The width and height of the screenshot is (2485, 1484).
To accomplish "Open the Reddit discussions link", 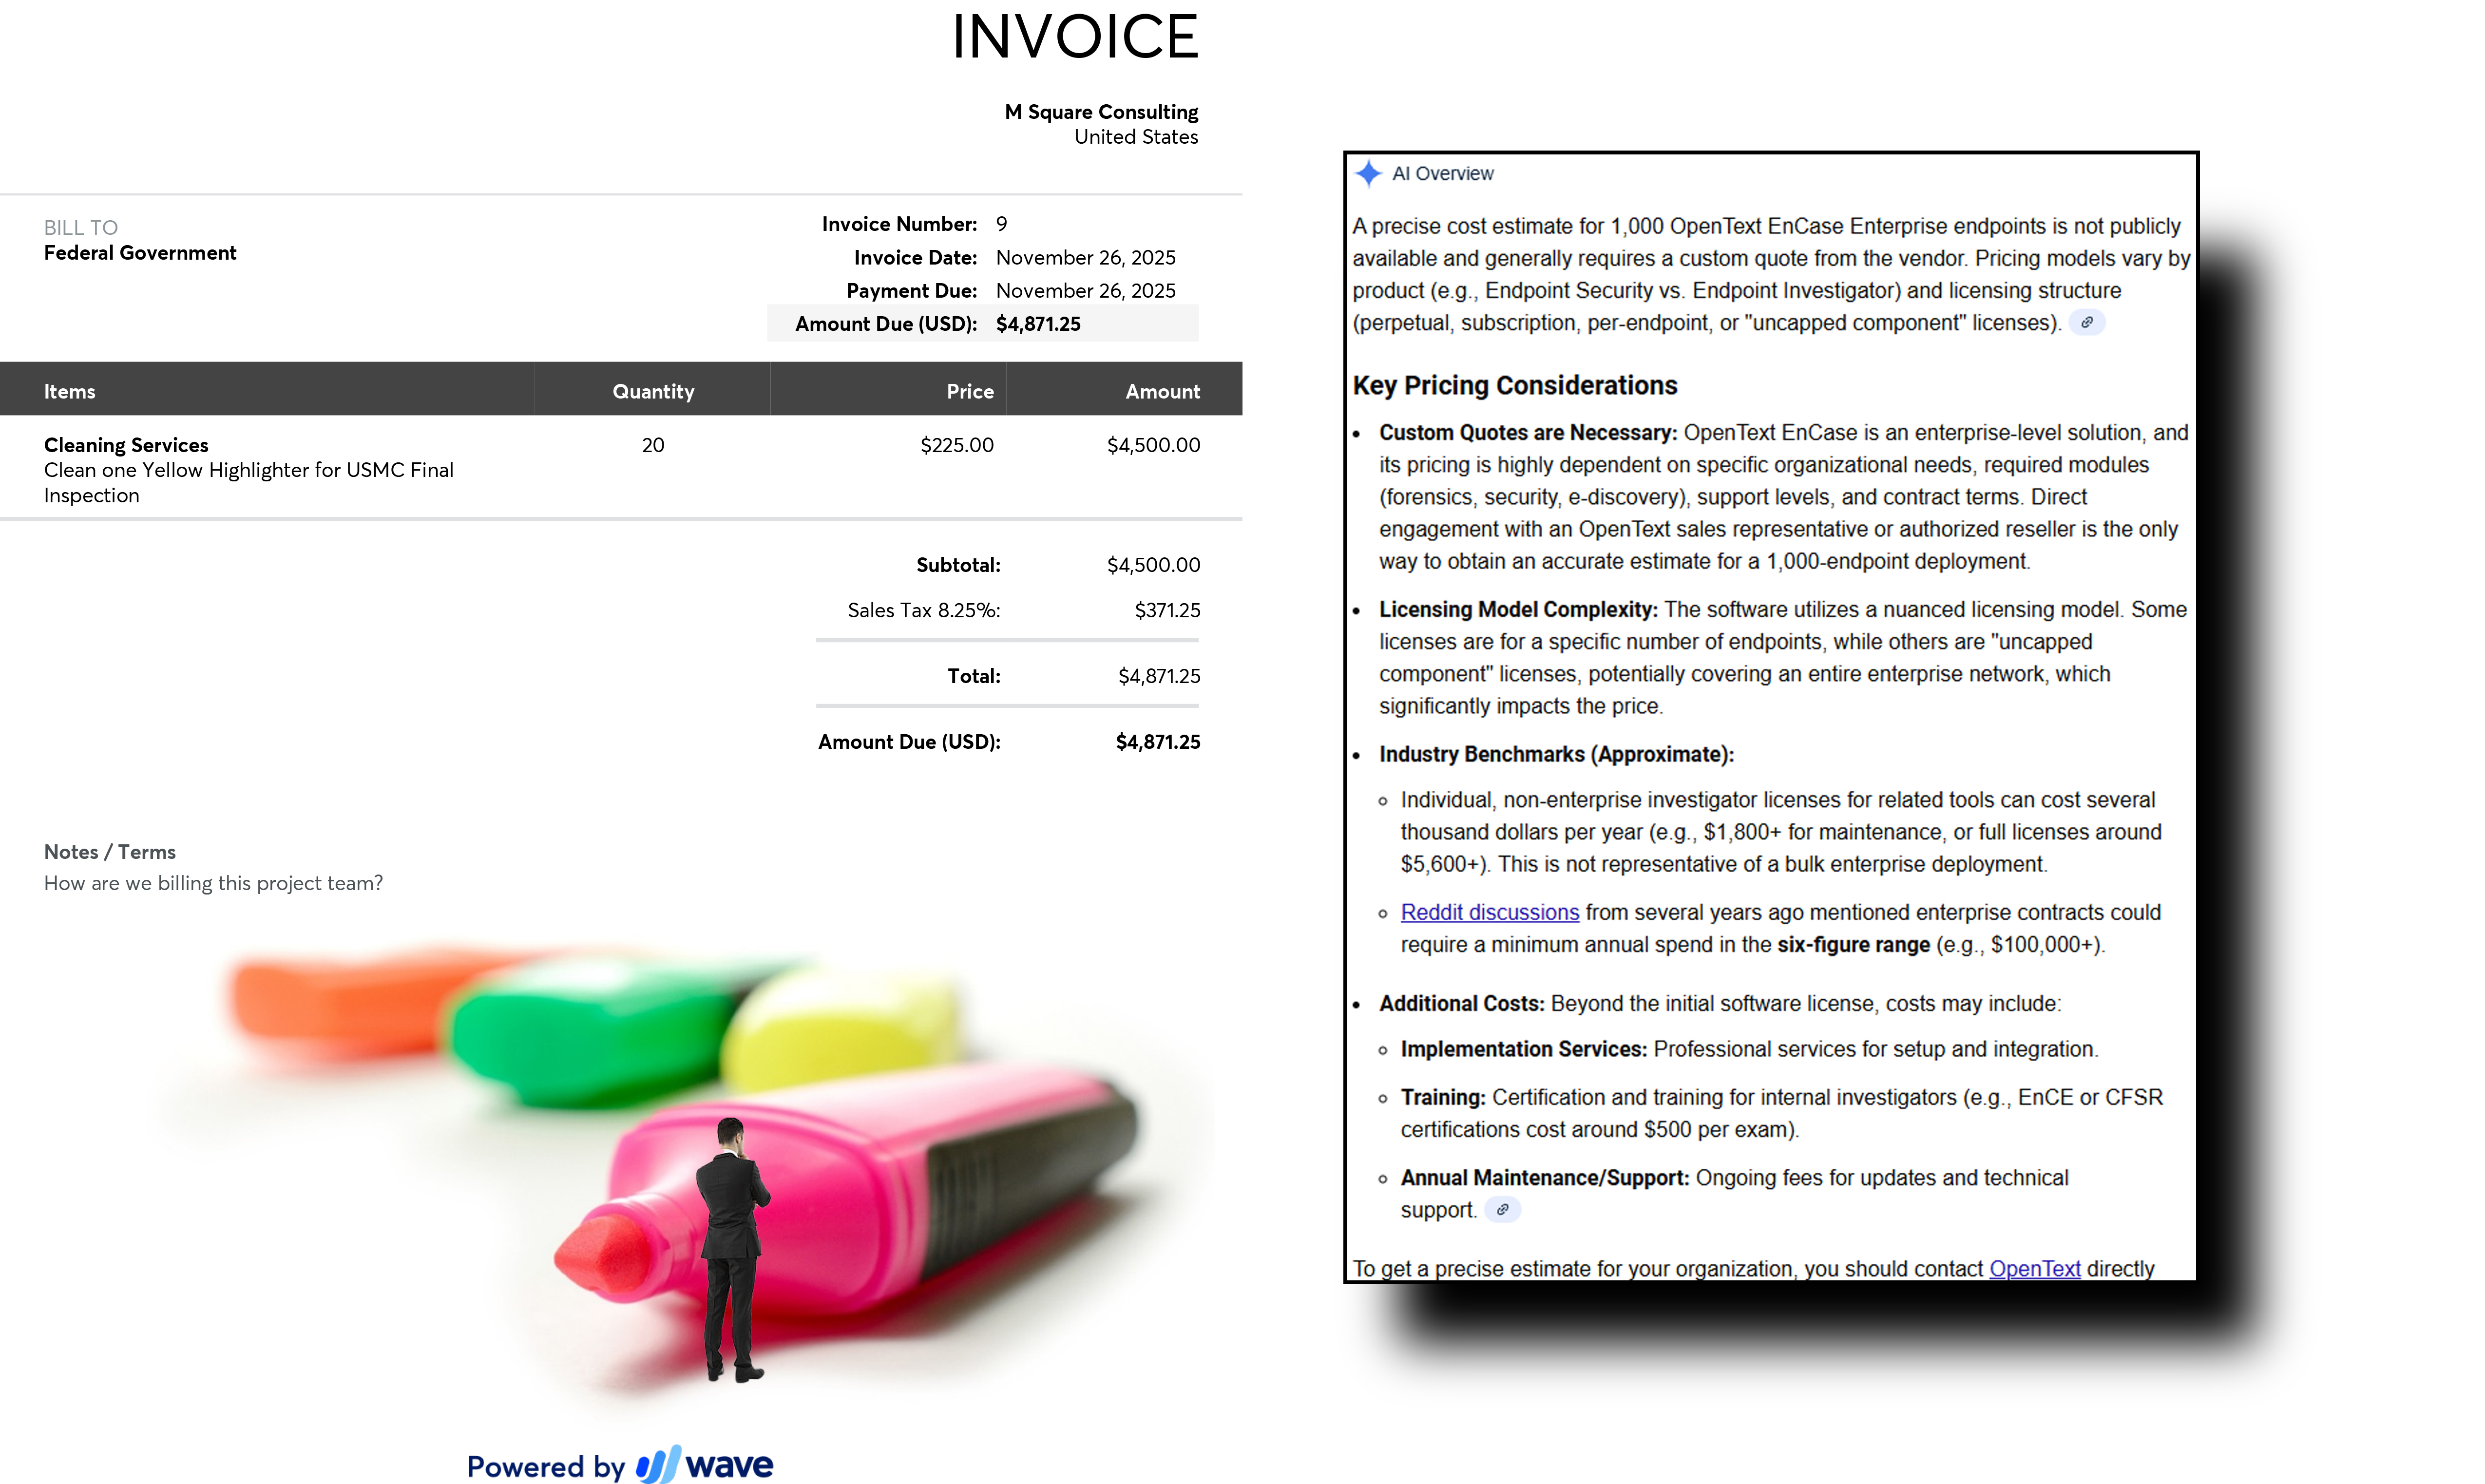I will click(x=1489, y=912).
